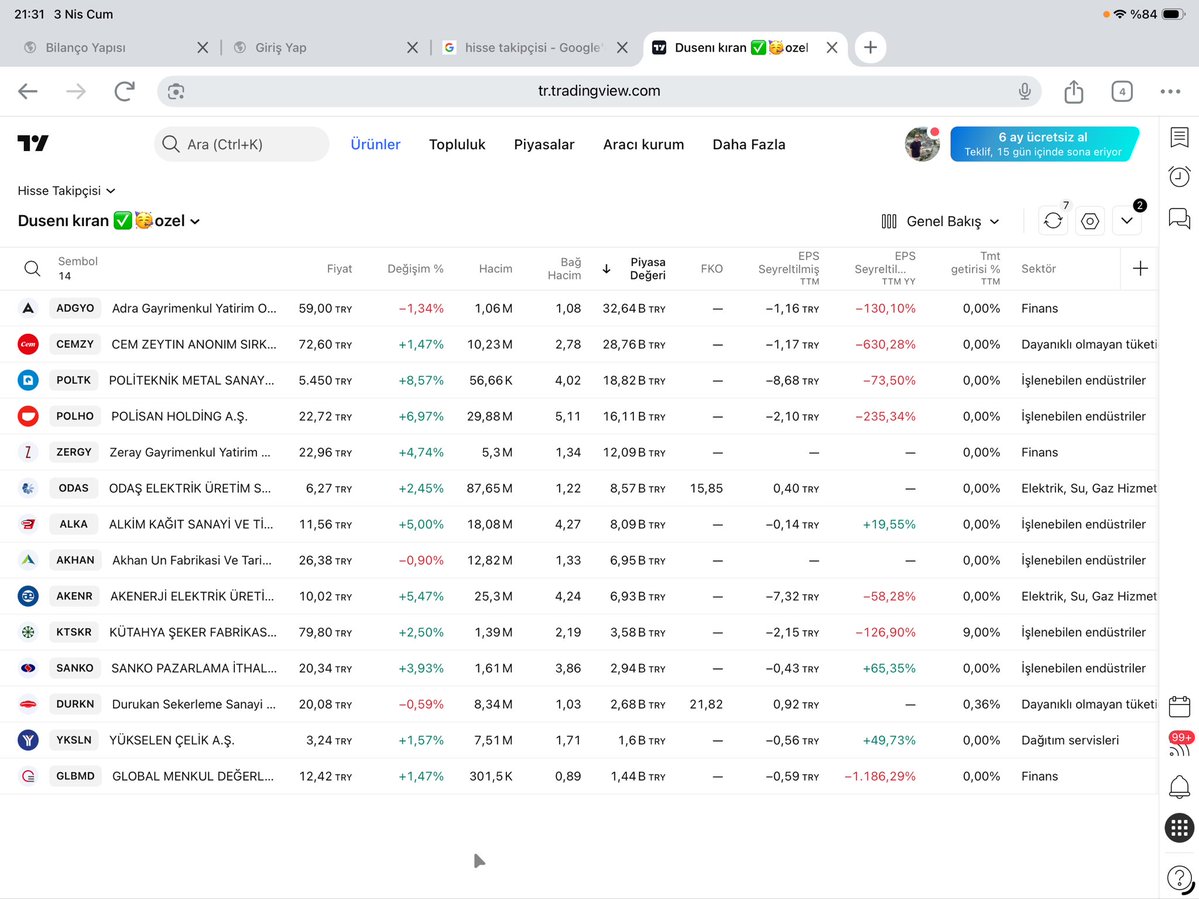This screenshot has height=899, width=1199.
Task: Go back with the browser back arrow
Action: pyautogui.click(x=28, y=92)
